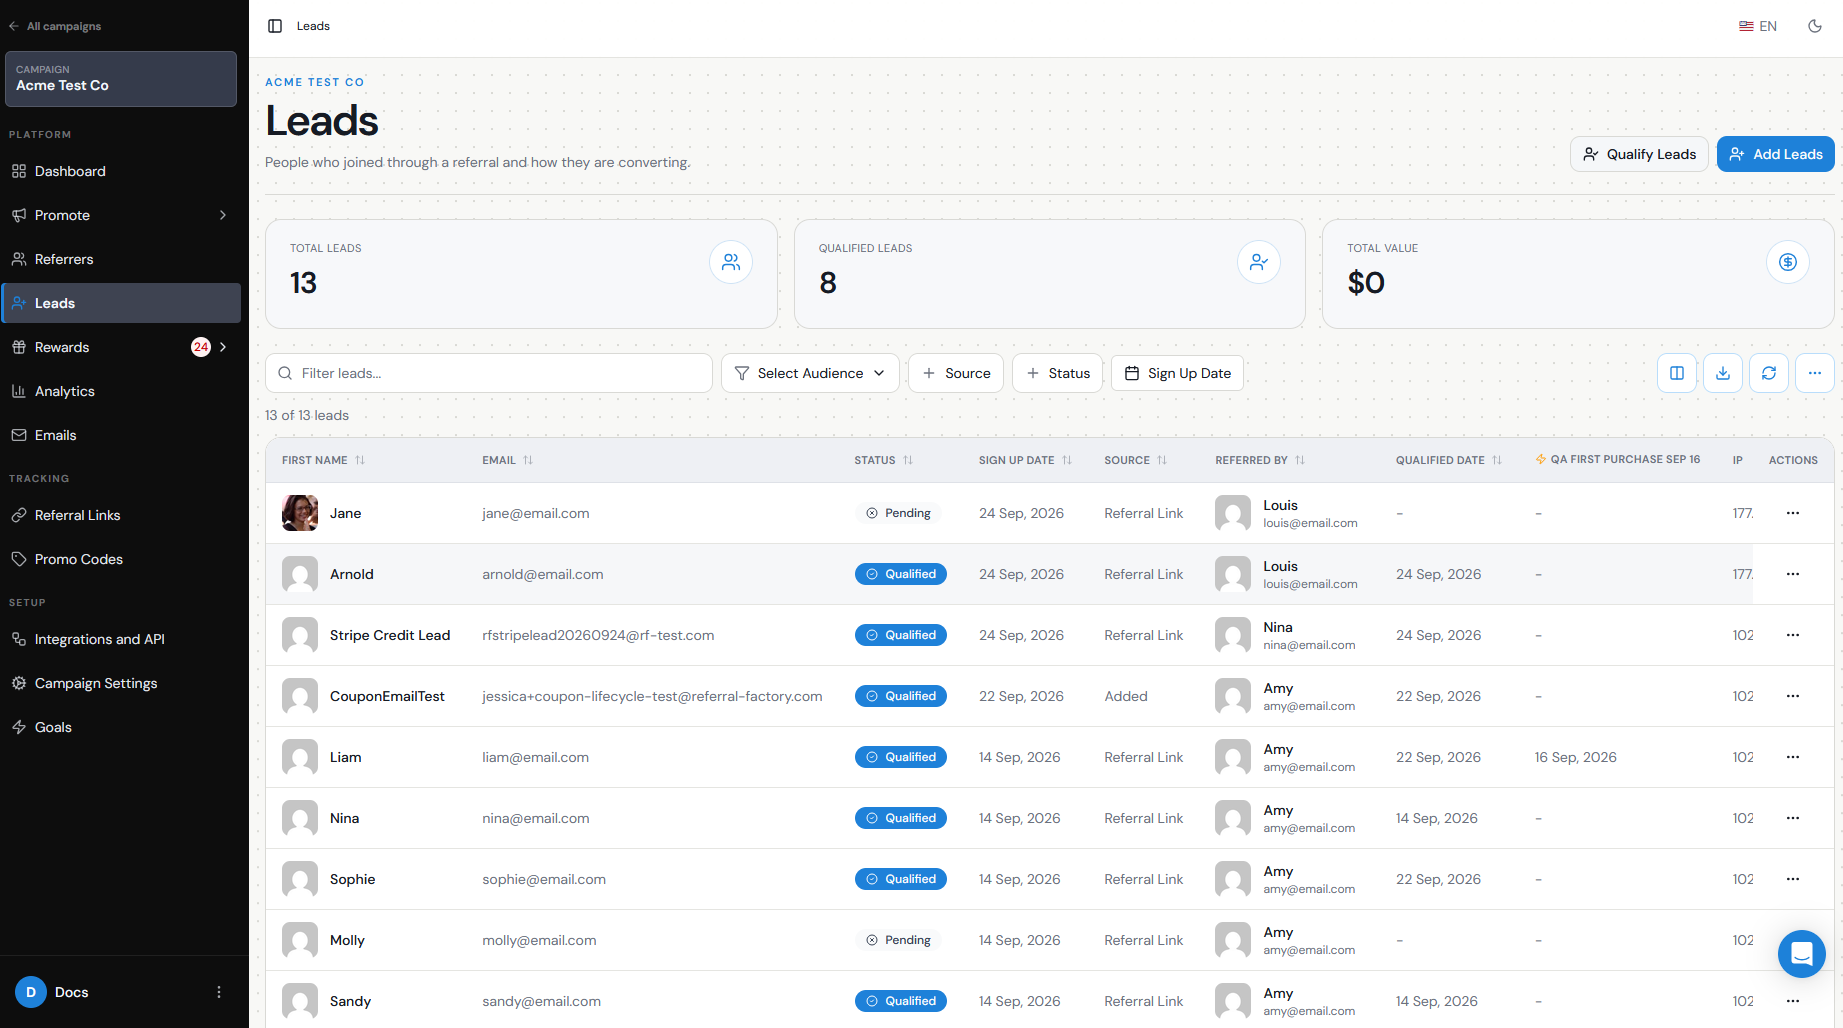Open Docs user options kebab menu
The width and height of the screenshot is (1843, 1028).
pyautogui.click(x=219, y=992)
